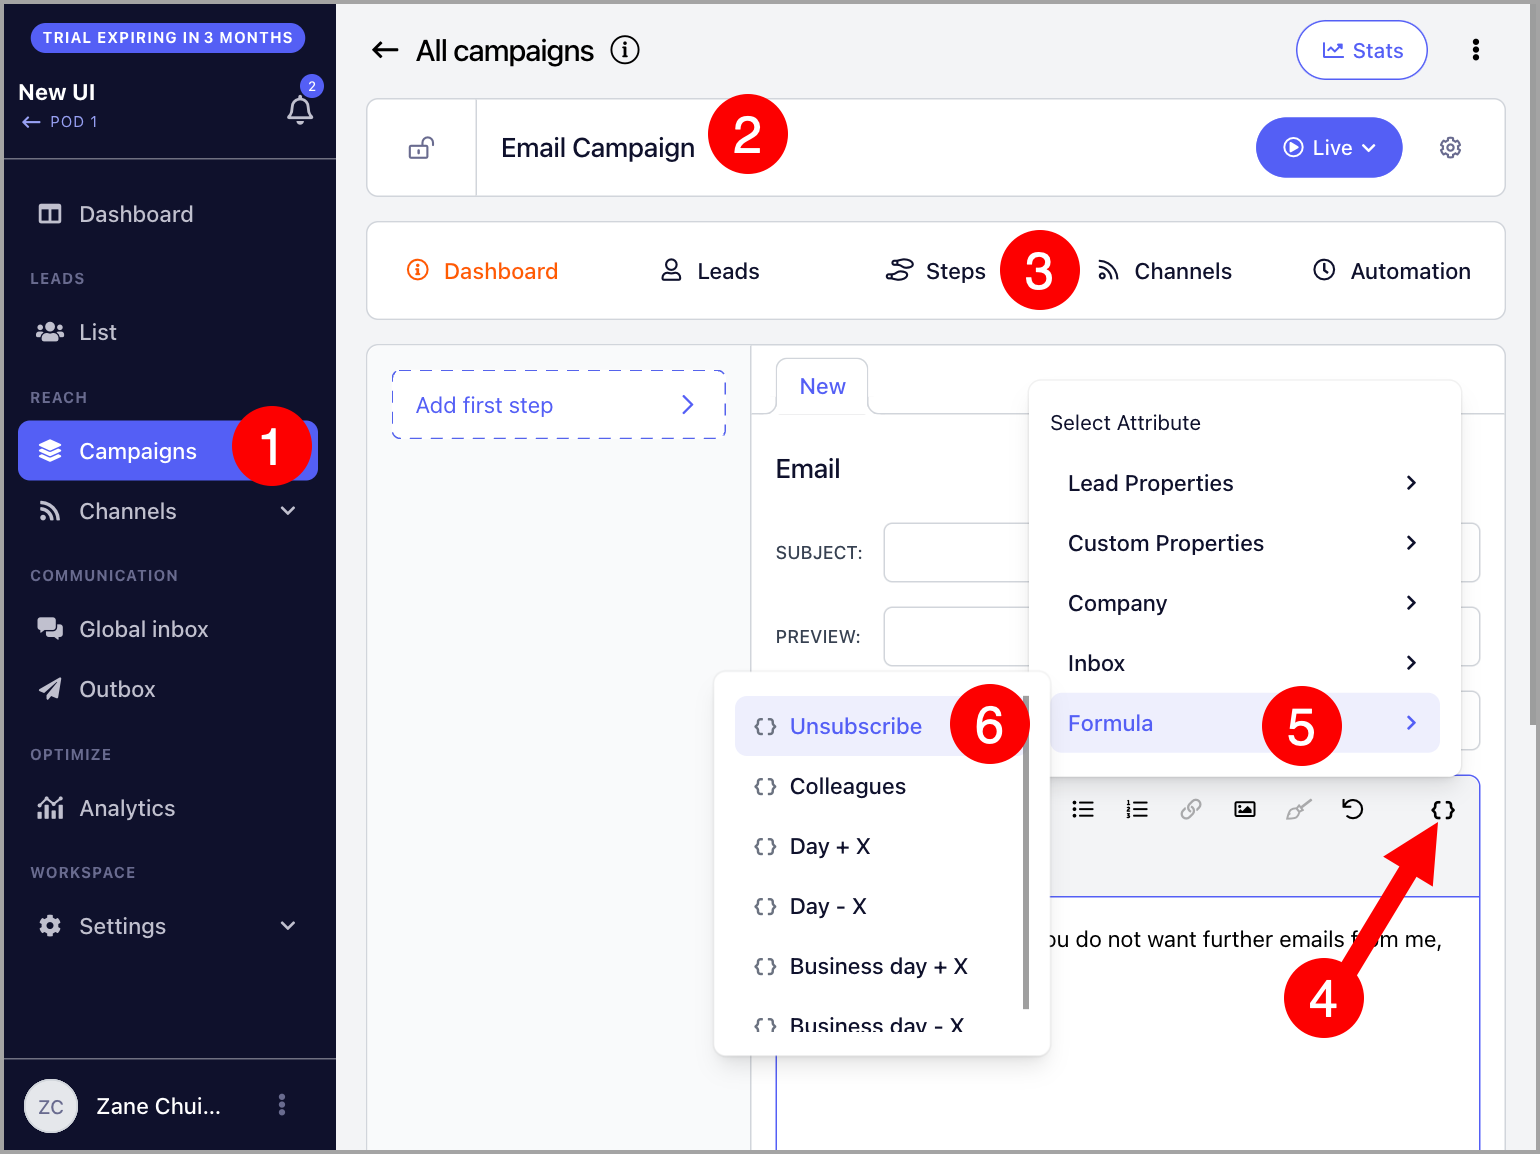
Task: Click the ZC user avatar
Action: (x=51, y=1106)
